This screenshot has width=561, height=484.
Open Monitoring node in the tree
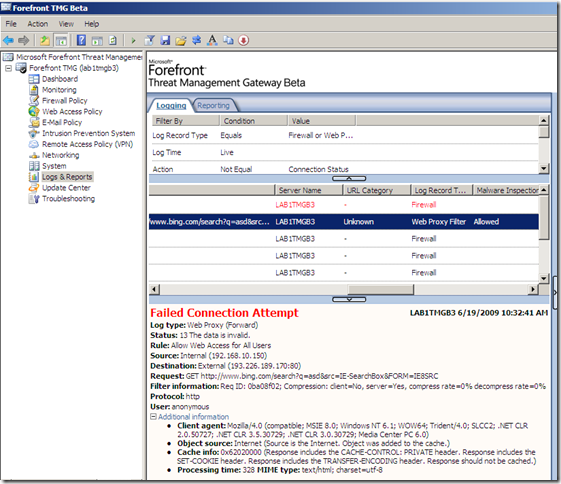click(59, 90)
